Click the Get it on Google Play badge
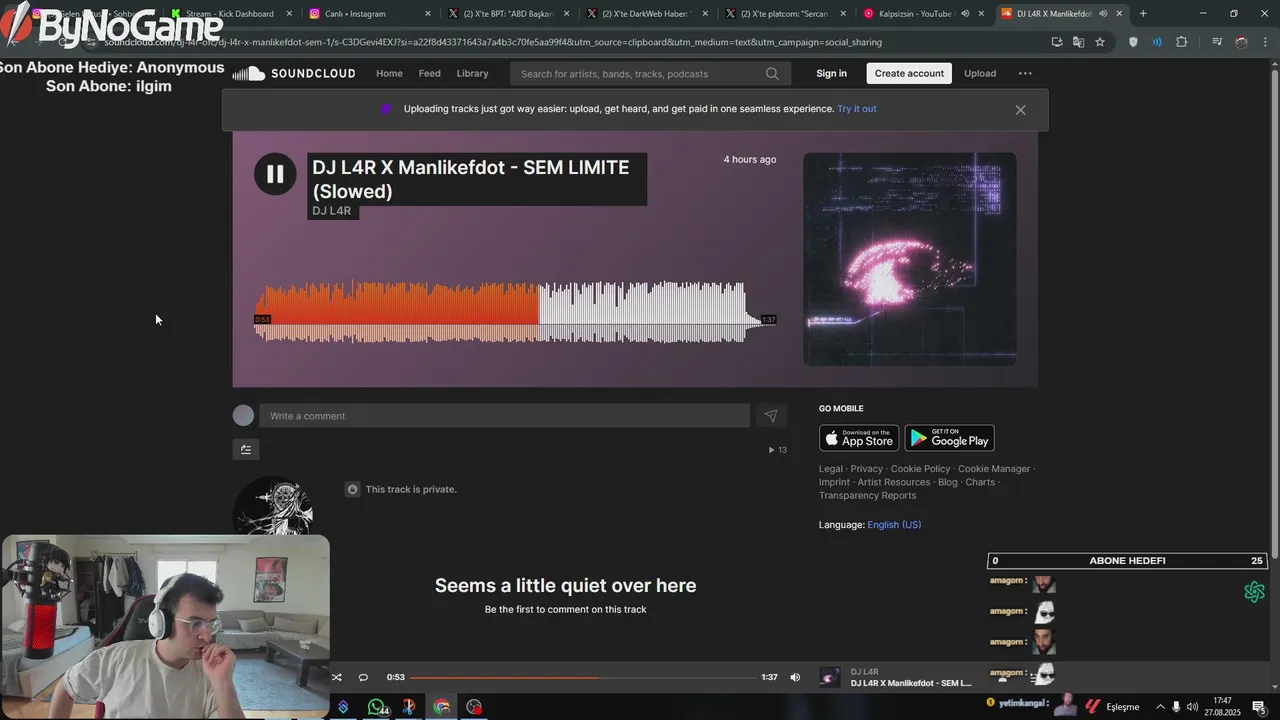Screen dimensions: 1280x720 [x=949, y=438]
